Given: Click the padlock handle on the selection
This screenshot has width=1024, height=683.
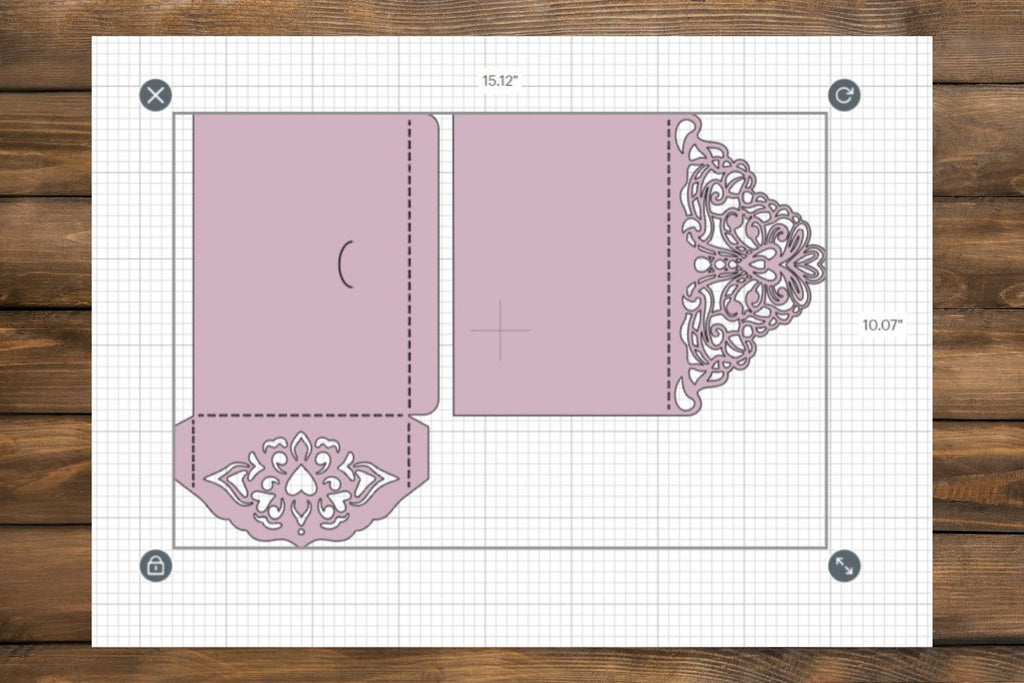Looking at the screenshot, I should (x=156, y=567).
